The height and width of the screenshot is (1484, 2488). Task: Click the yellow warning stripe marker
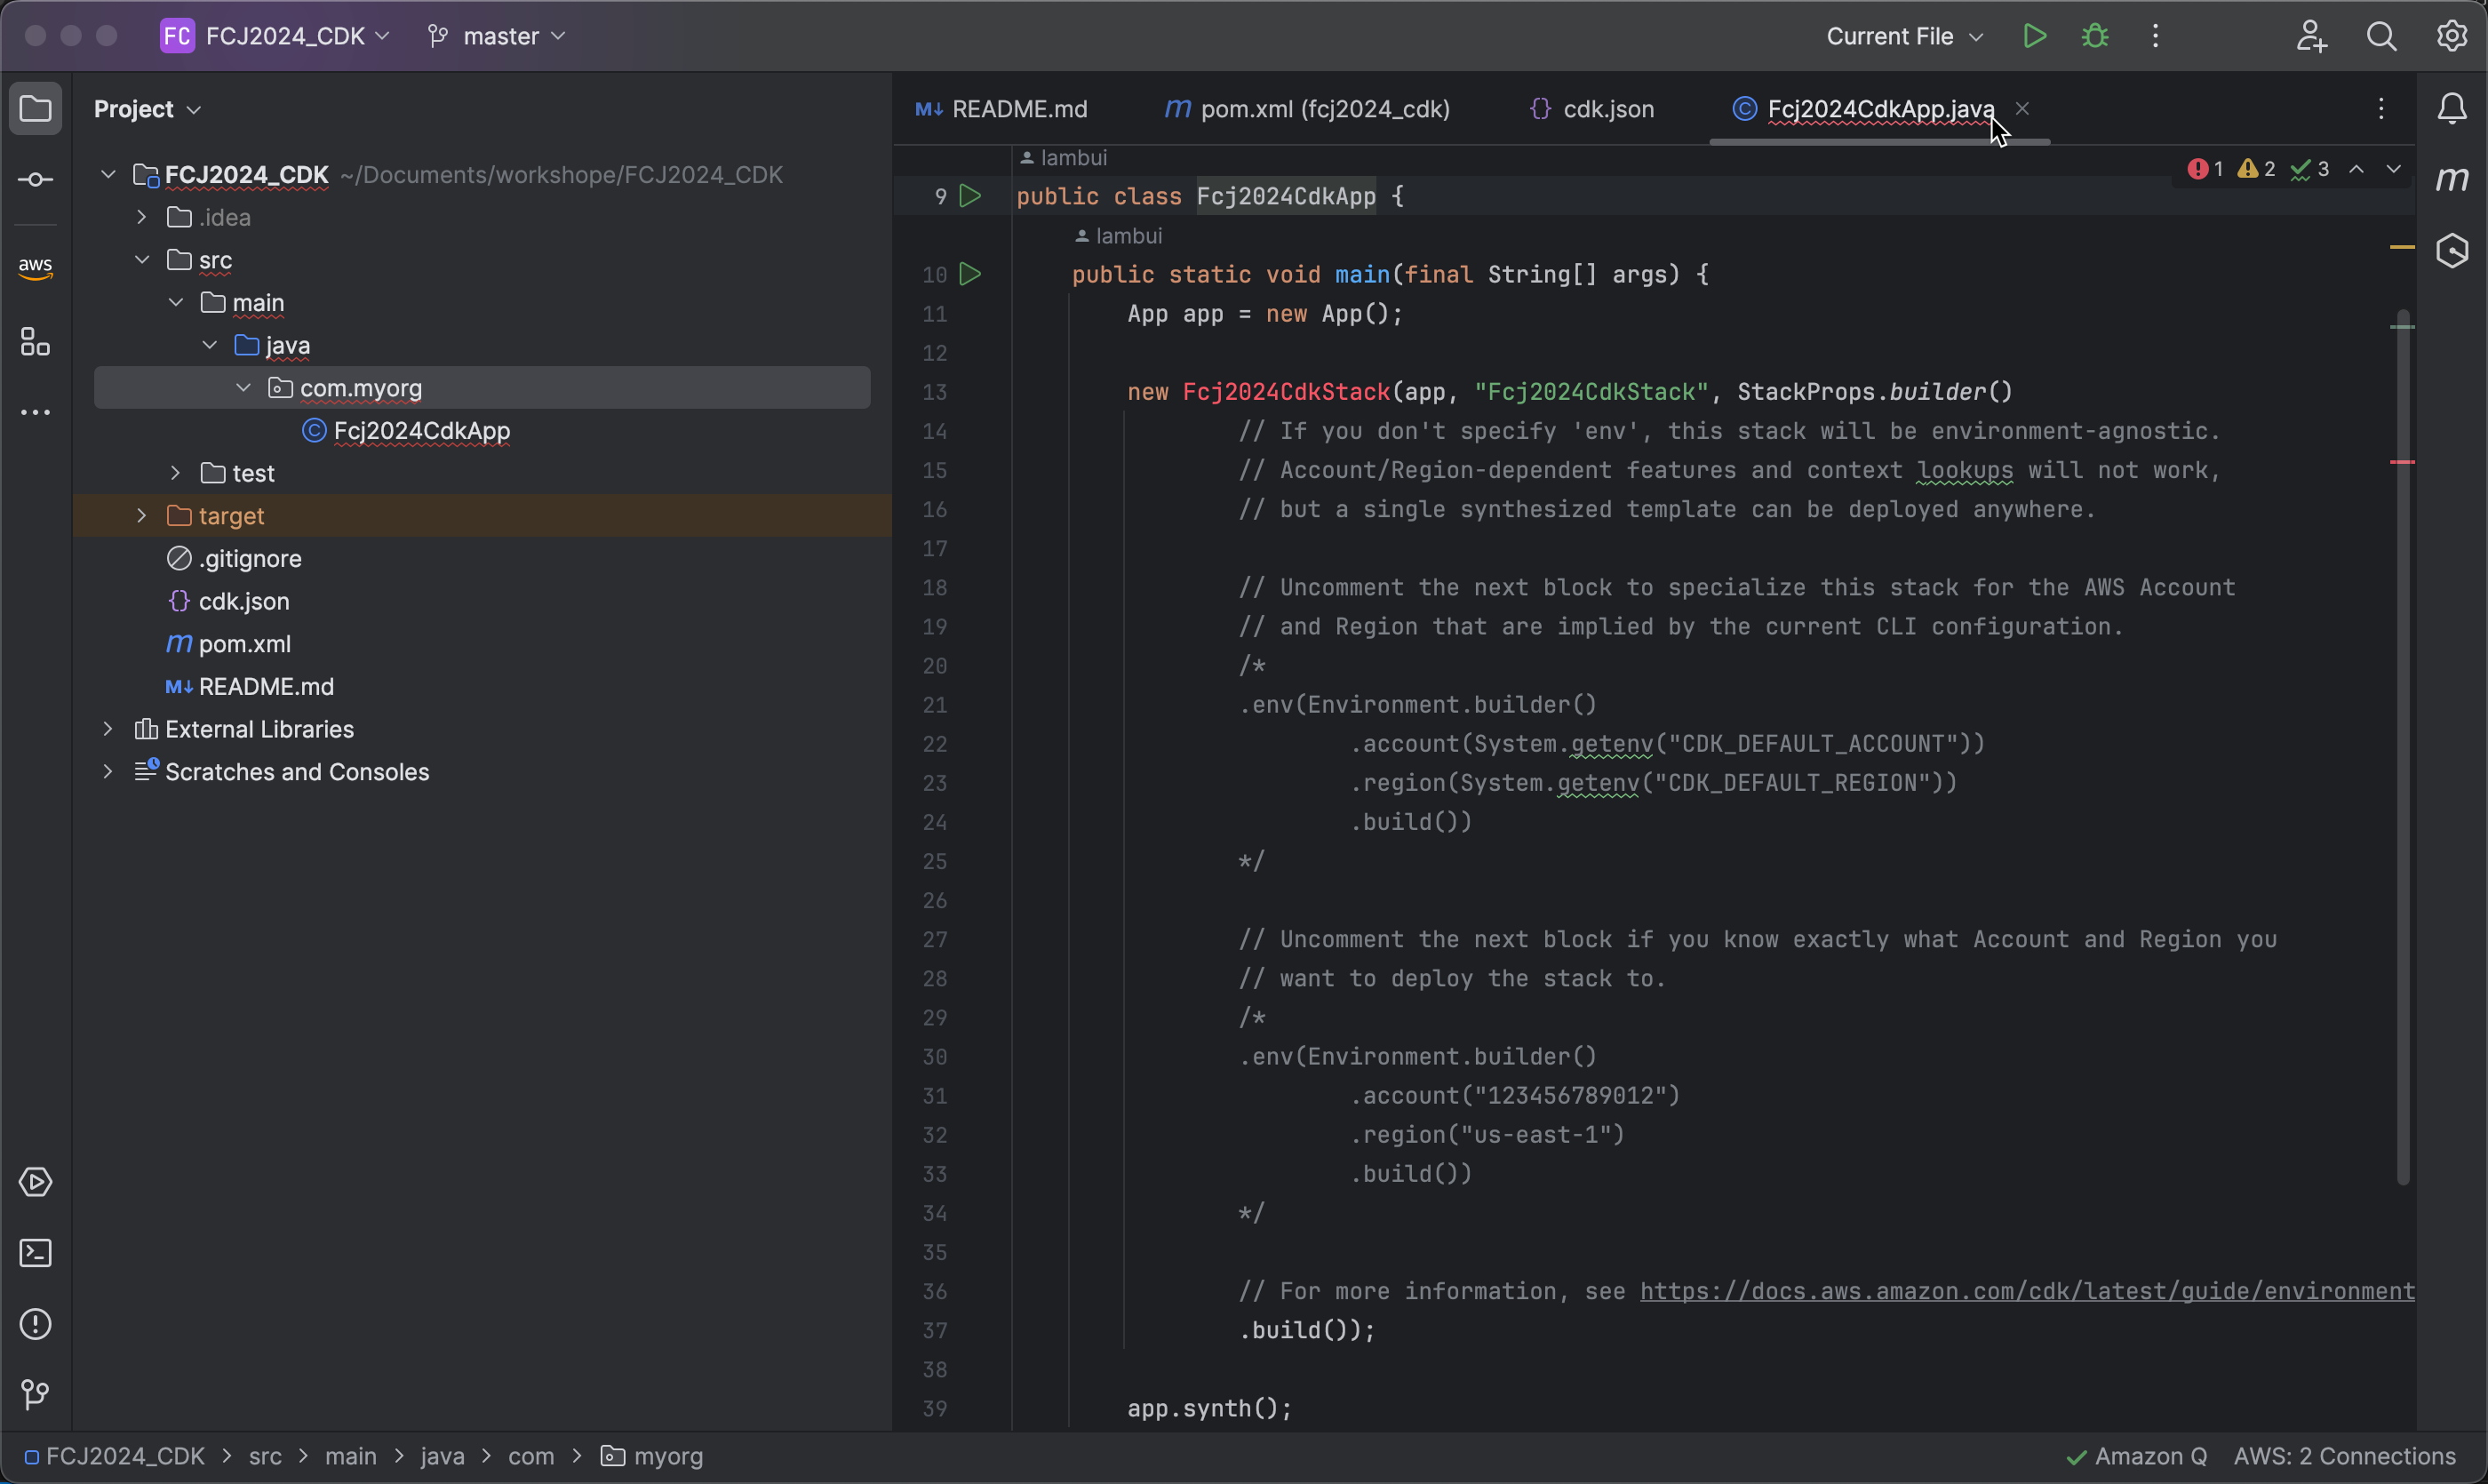pyautogui.click(x=2402, y=246)
